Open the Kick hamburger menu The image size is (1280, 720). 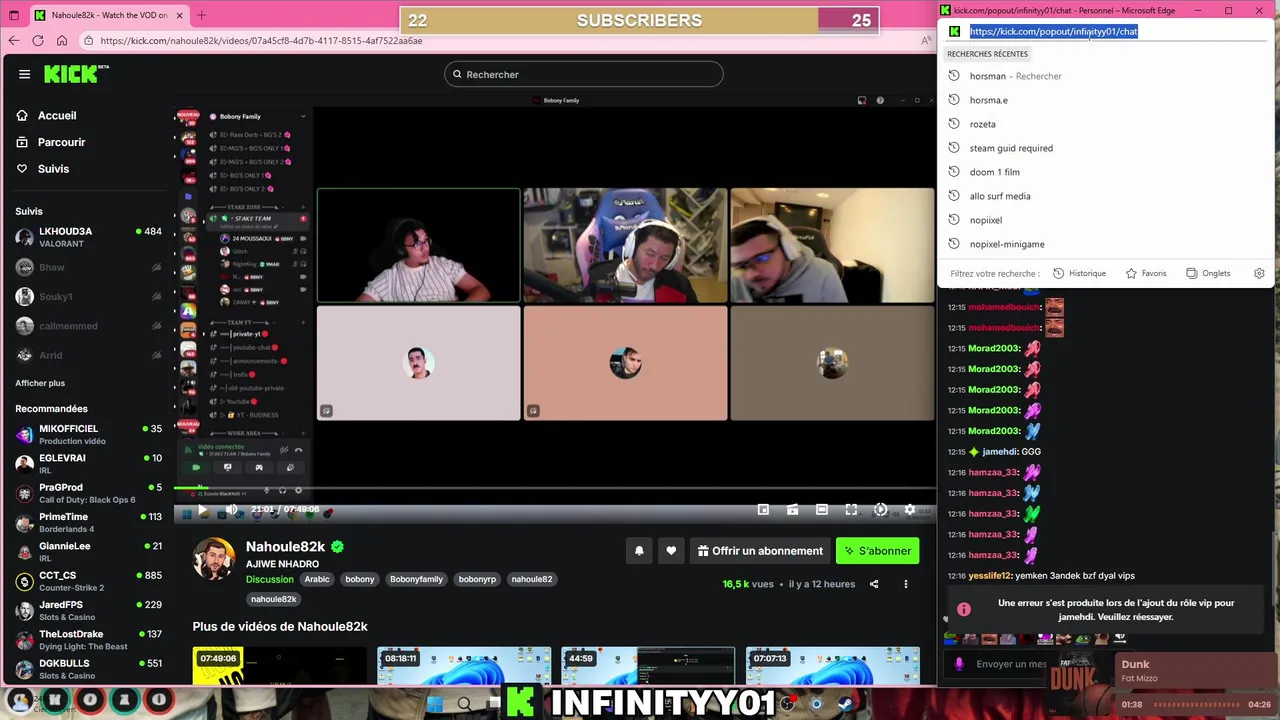tap(24, 74)
